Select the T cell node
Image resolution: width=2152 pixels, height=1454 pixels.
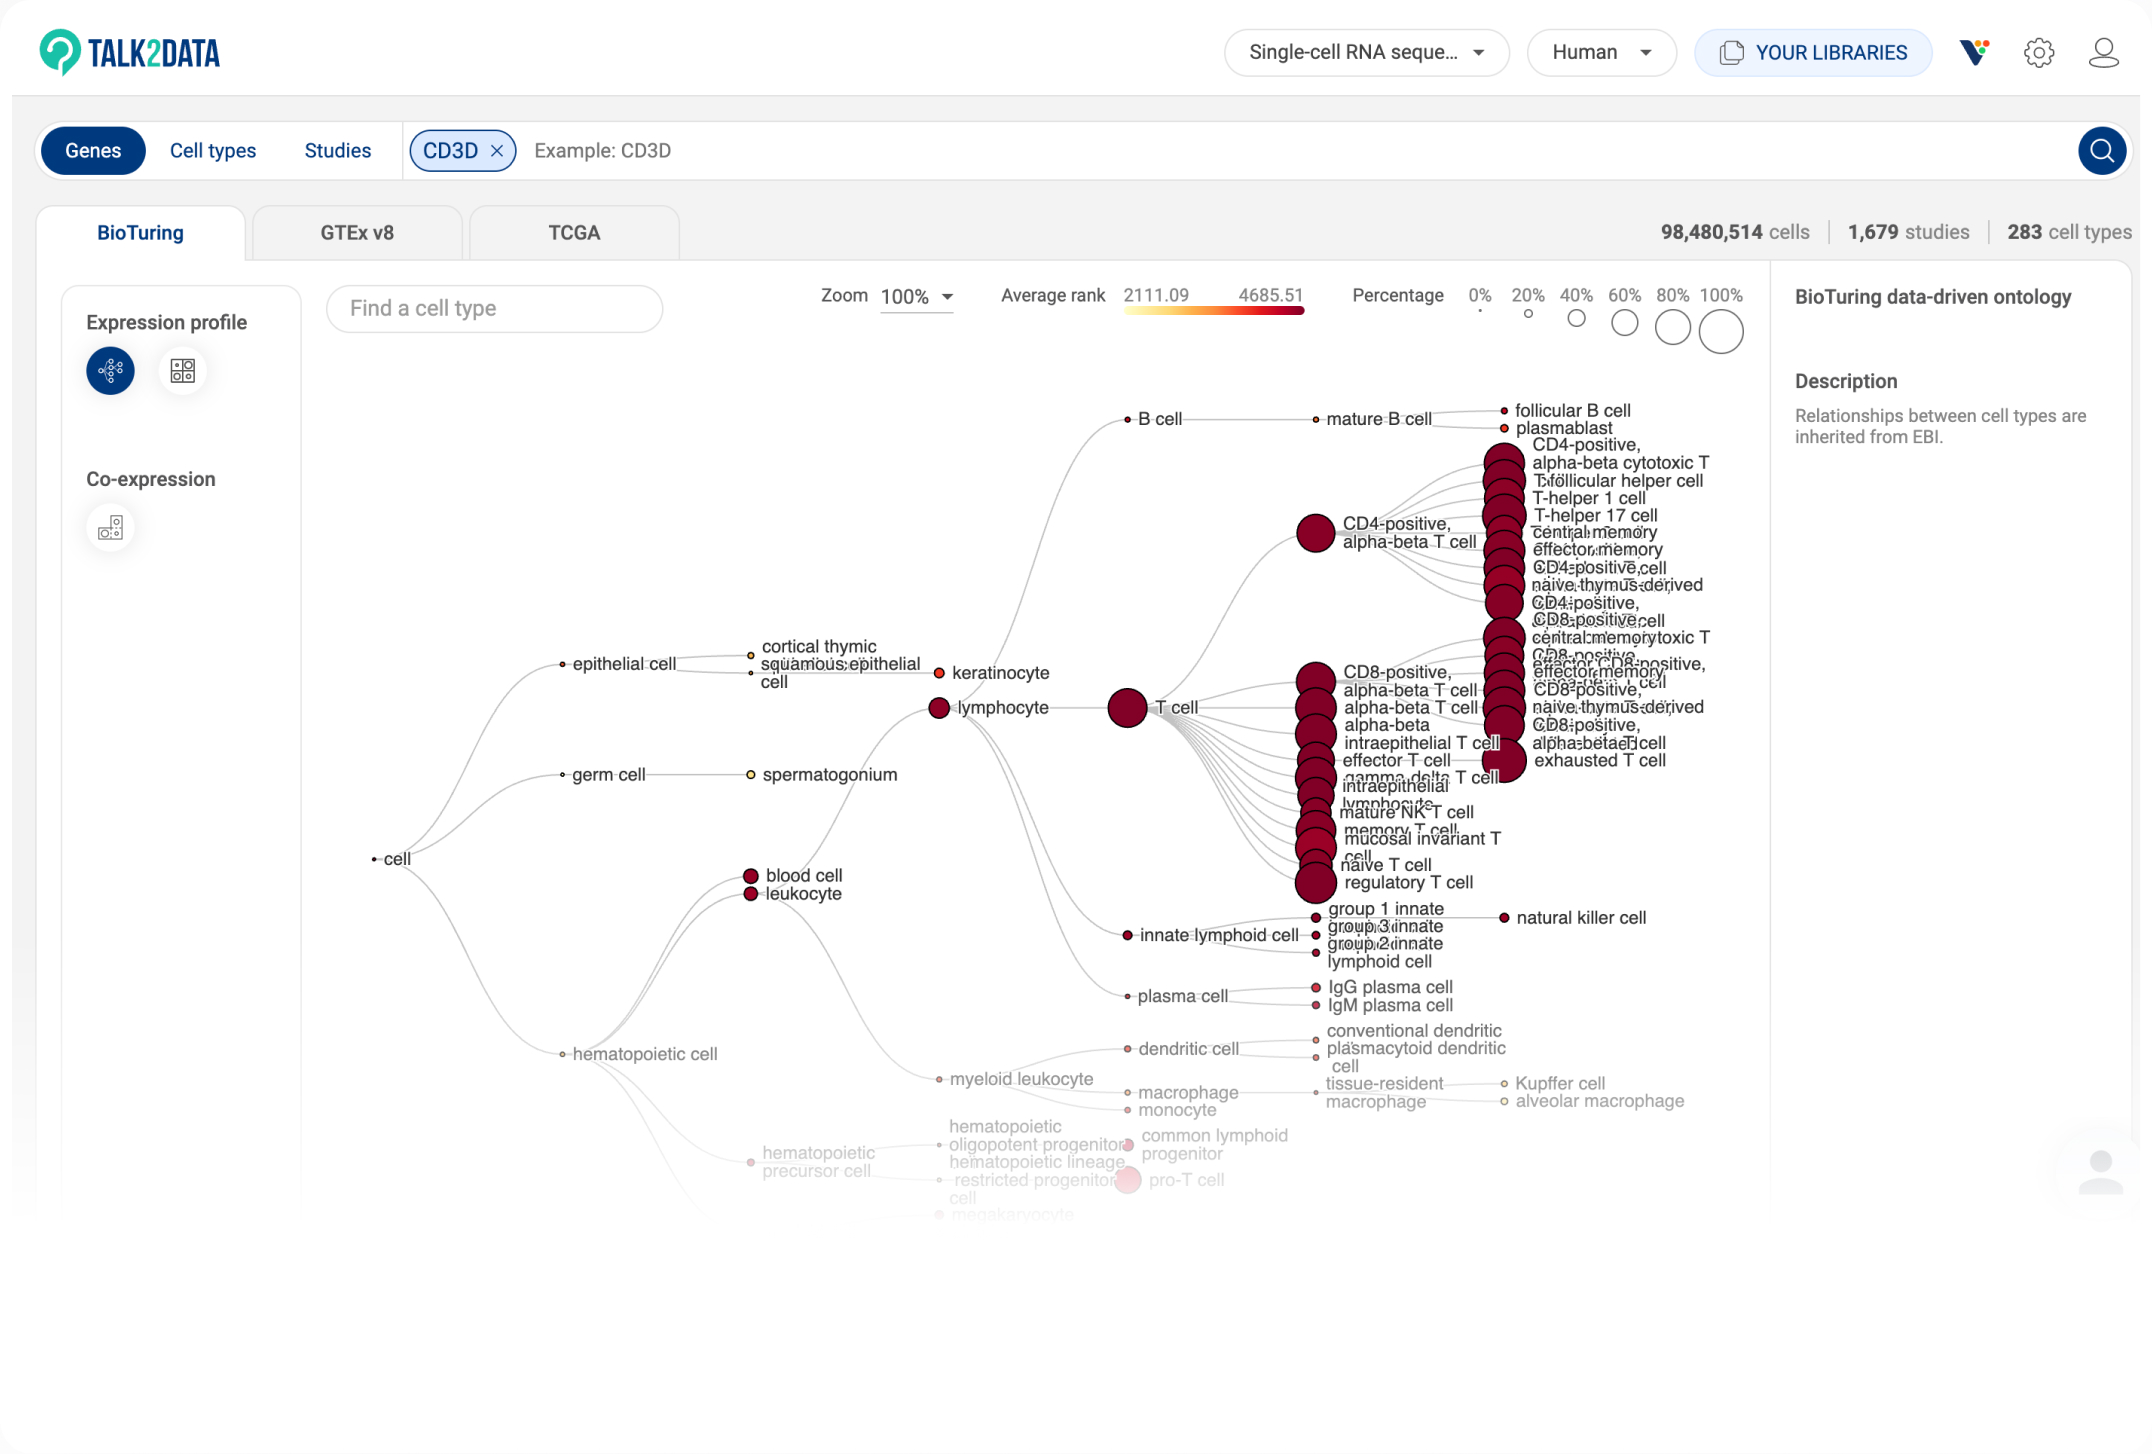pos(1127,708)
